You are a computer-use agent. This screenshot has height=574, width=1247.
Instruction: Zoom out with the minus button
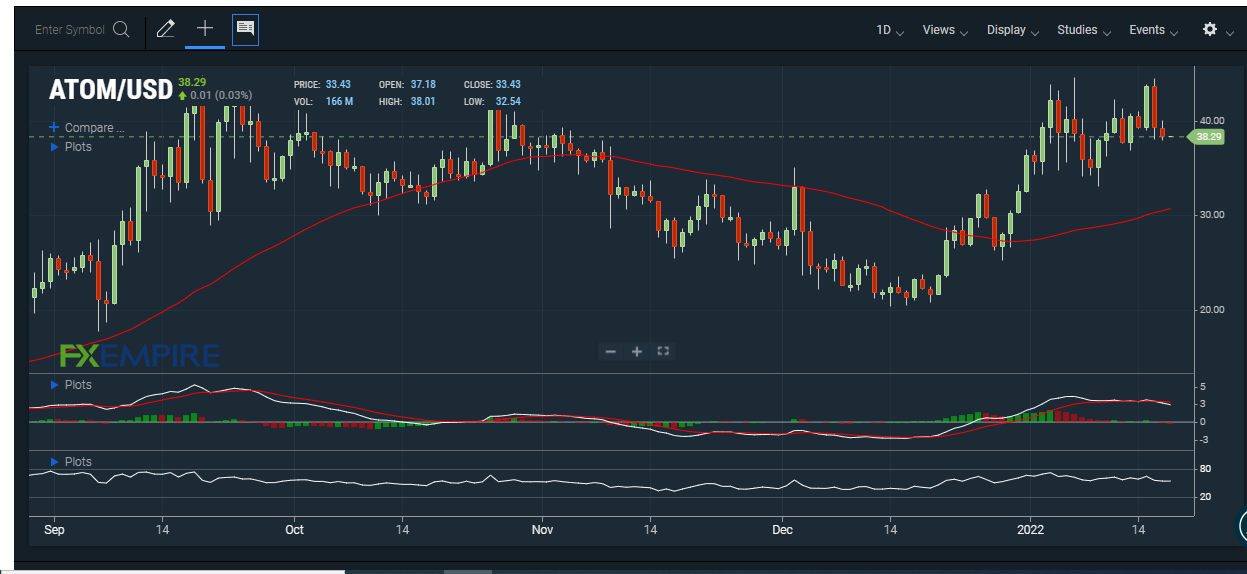[x=610, y=351]
